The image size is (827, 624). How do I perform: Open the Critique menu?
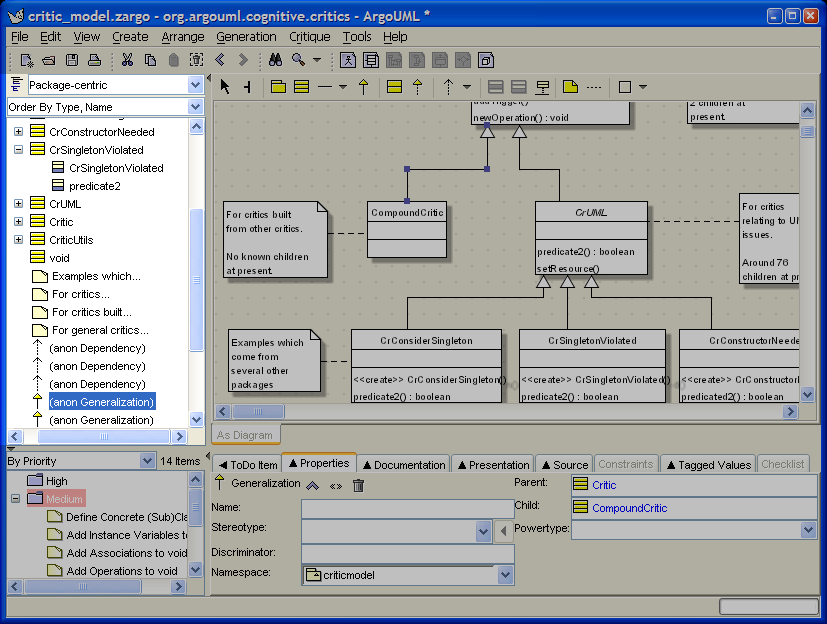click(x=309, y=37)
